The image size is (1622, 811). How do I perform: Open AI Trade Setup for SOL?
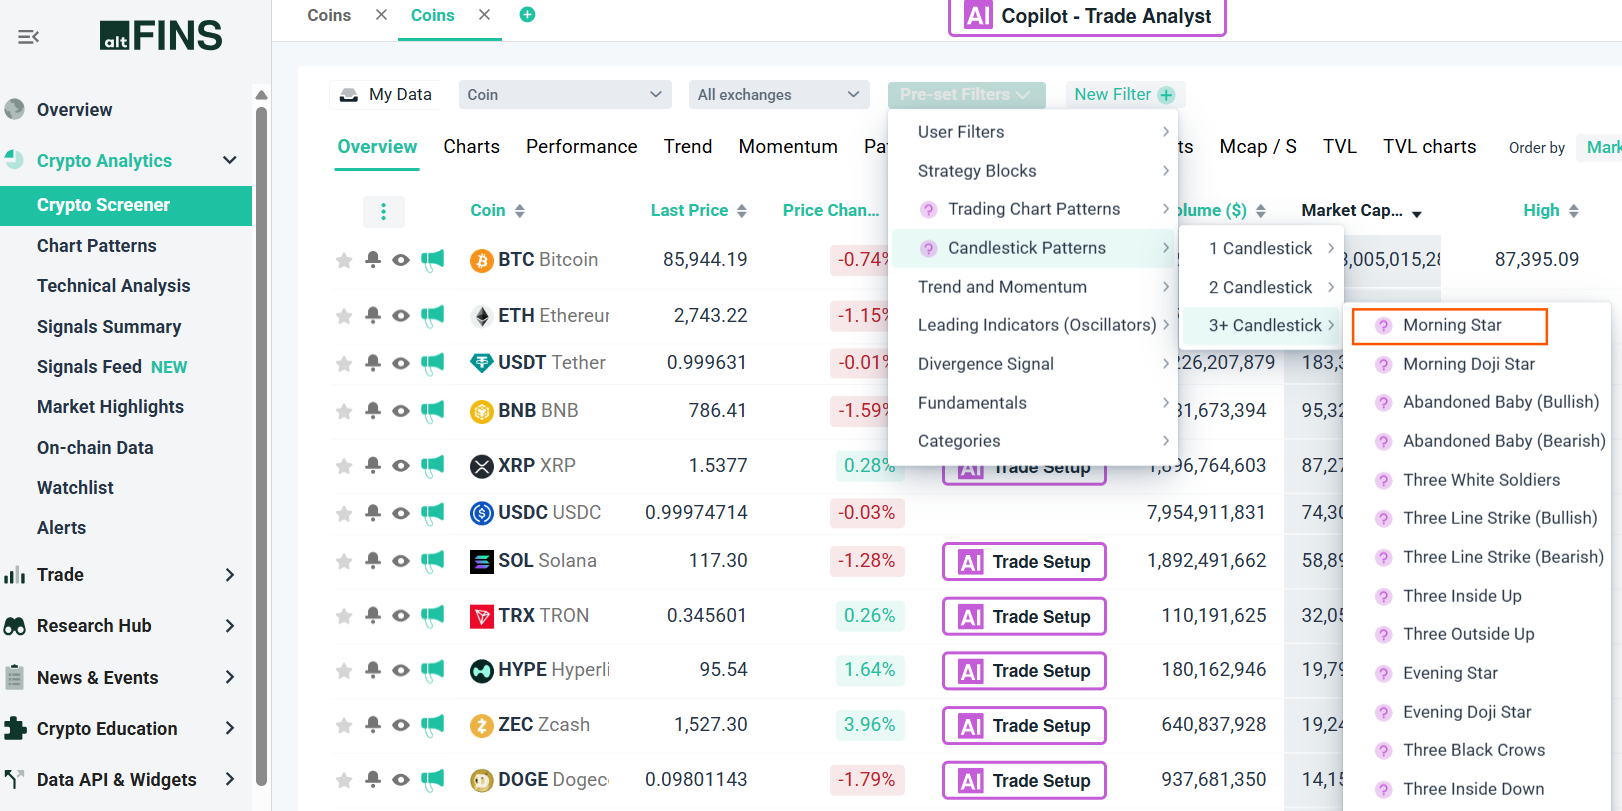click(1024, 562)
